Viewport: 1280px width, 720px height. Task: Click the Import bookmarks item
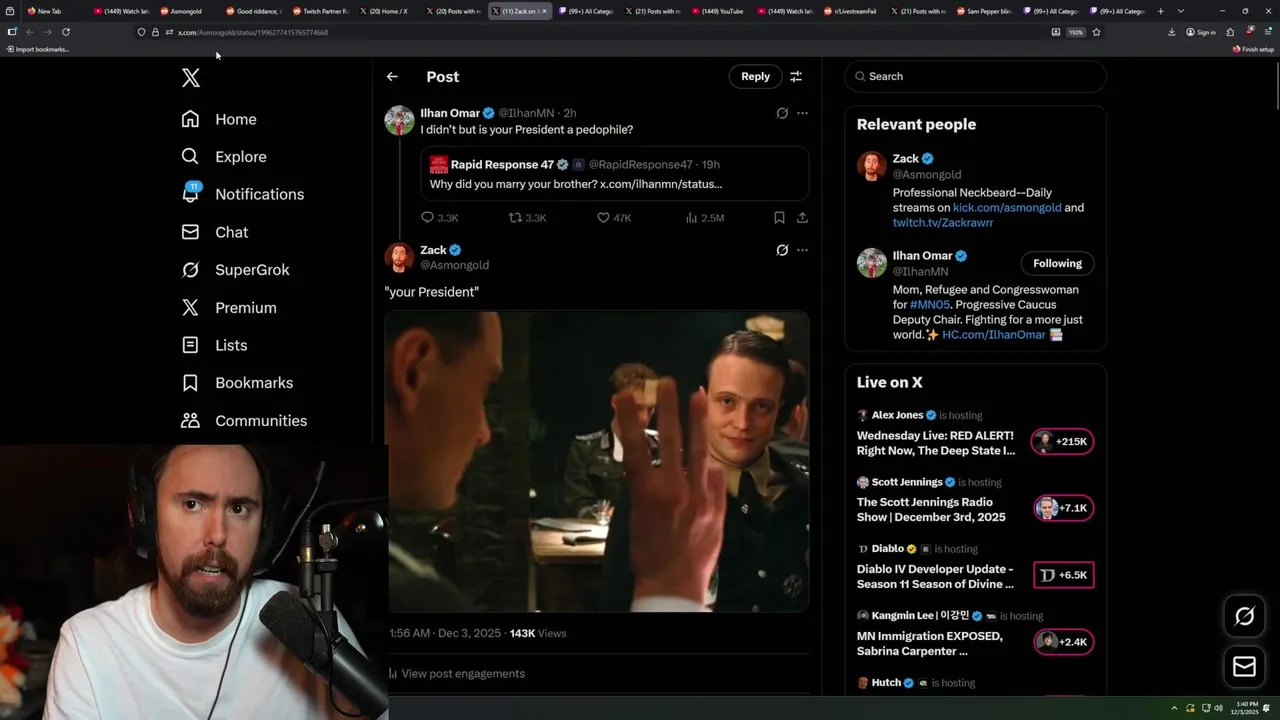click(x=38, y=49)
